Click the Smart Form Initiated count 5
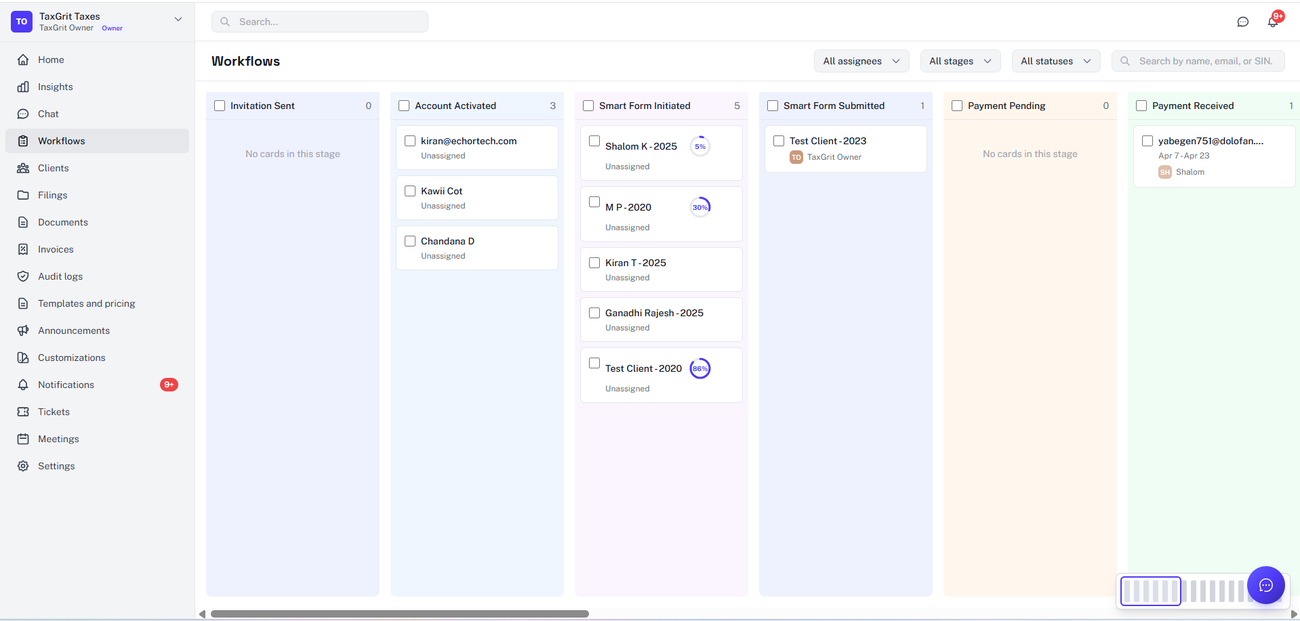 (x=737, y=106)
